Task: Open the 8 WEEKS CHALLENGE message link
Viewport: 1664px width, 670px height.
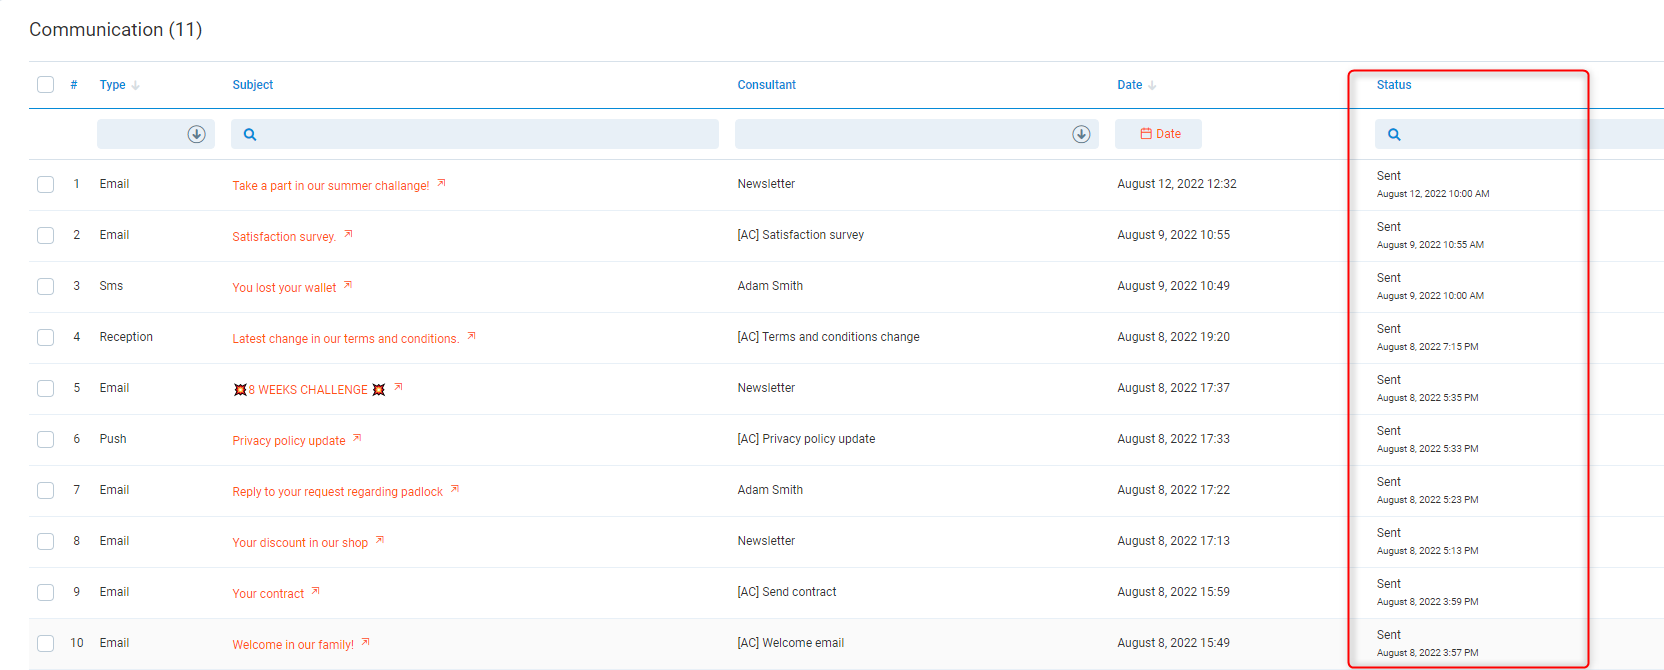Action: point(308,390)
